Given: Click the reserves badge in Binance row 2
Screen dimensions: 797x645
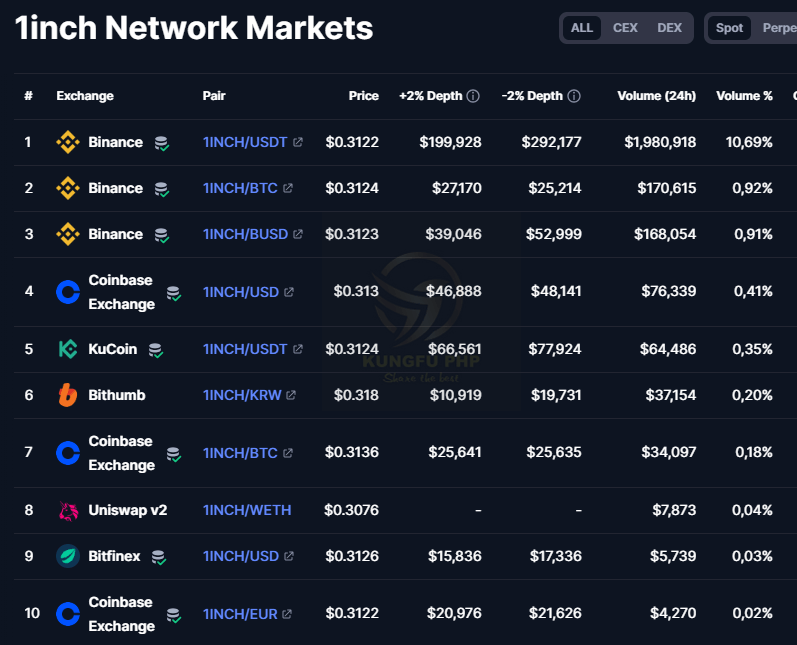Looking at the screenshot, I should click(162, 190).
